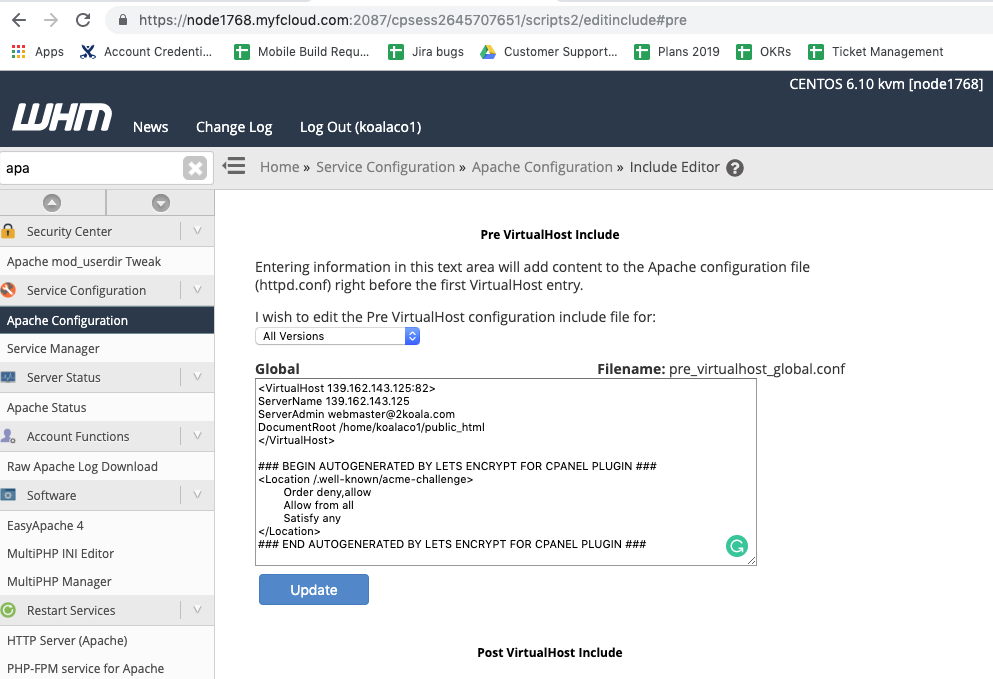
Task: Click the Grammarly icon in text area
Action: (737, 546)
